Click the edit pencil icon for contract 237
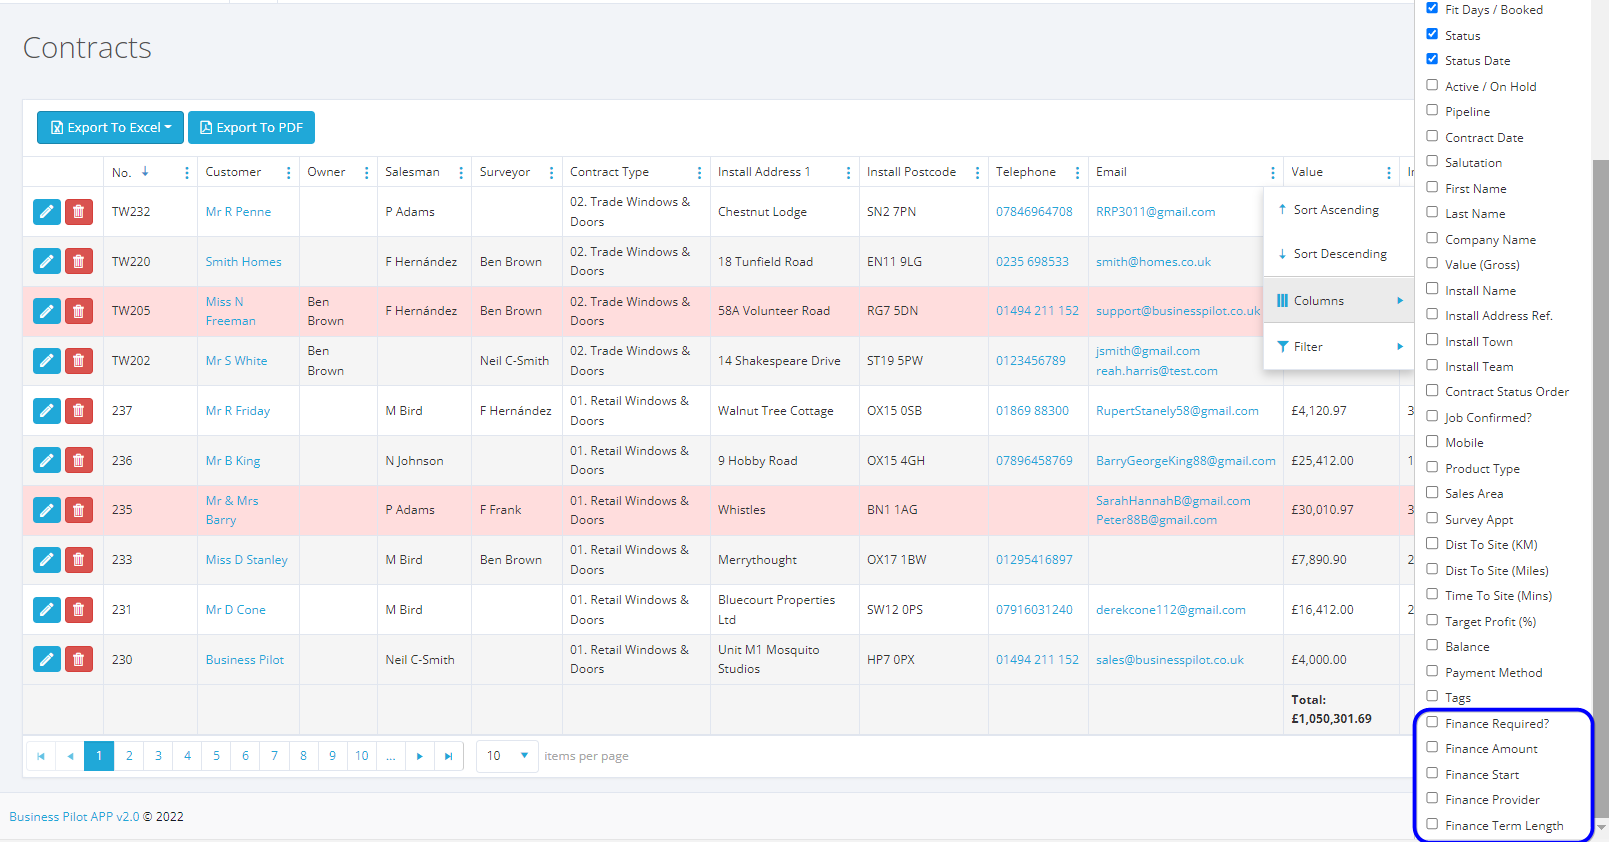The width and height of the screenshot is (1609, 842). point(46,411)
